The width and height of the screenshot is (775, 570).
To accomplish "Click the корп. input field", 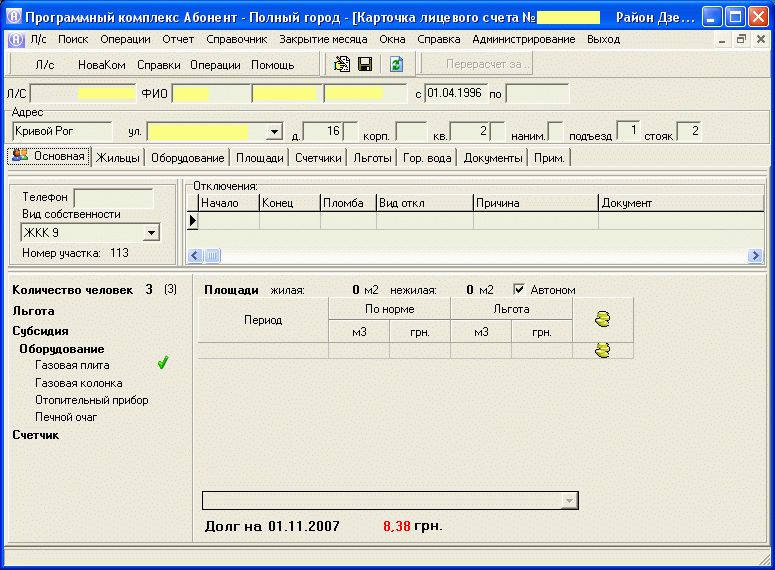I will (x=411, y=132).
